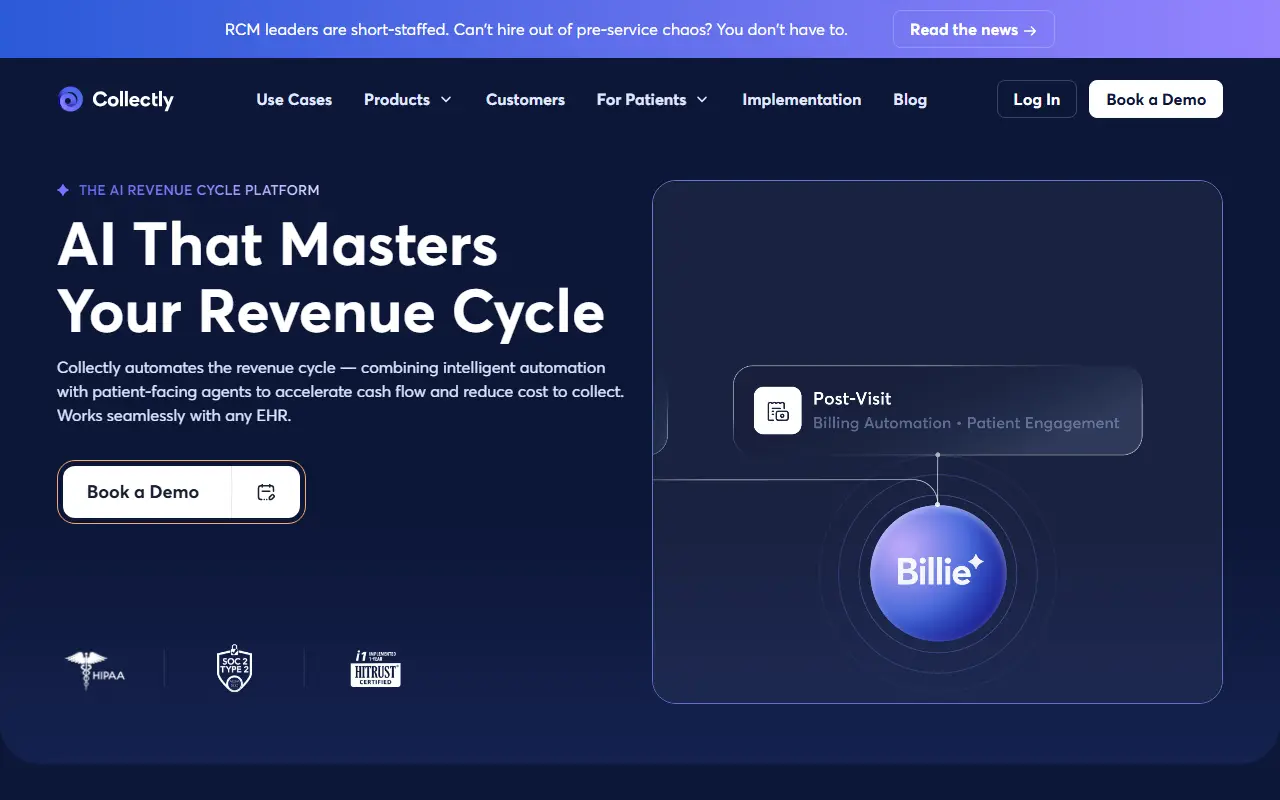Click the SOC 2 Type 2 badge
The image size is (1280, 800).
click(234, 668)
